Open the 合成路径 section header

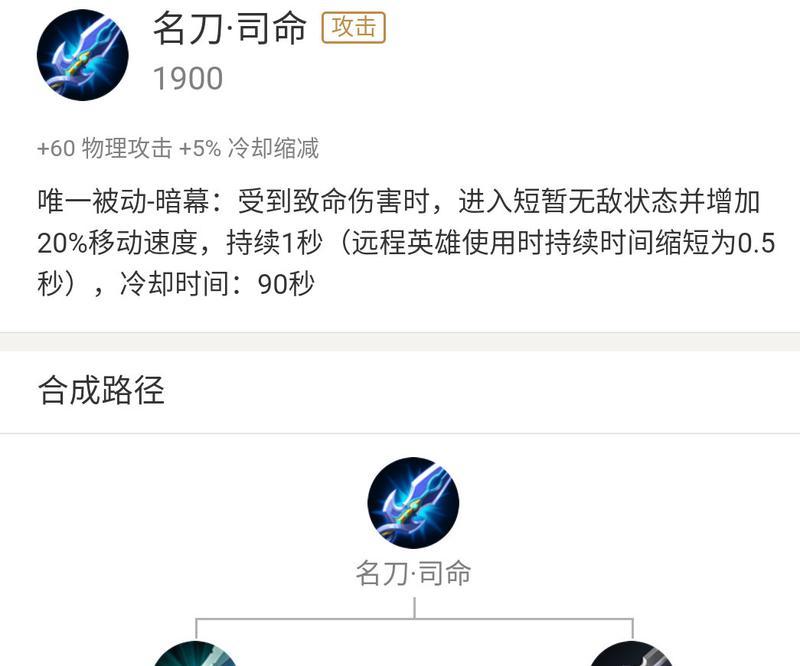tap(101, 390)
